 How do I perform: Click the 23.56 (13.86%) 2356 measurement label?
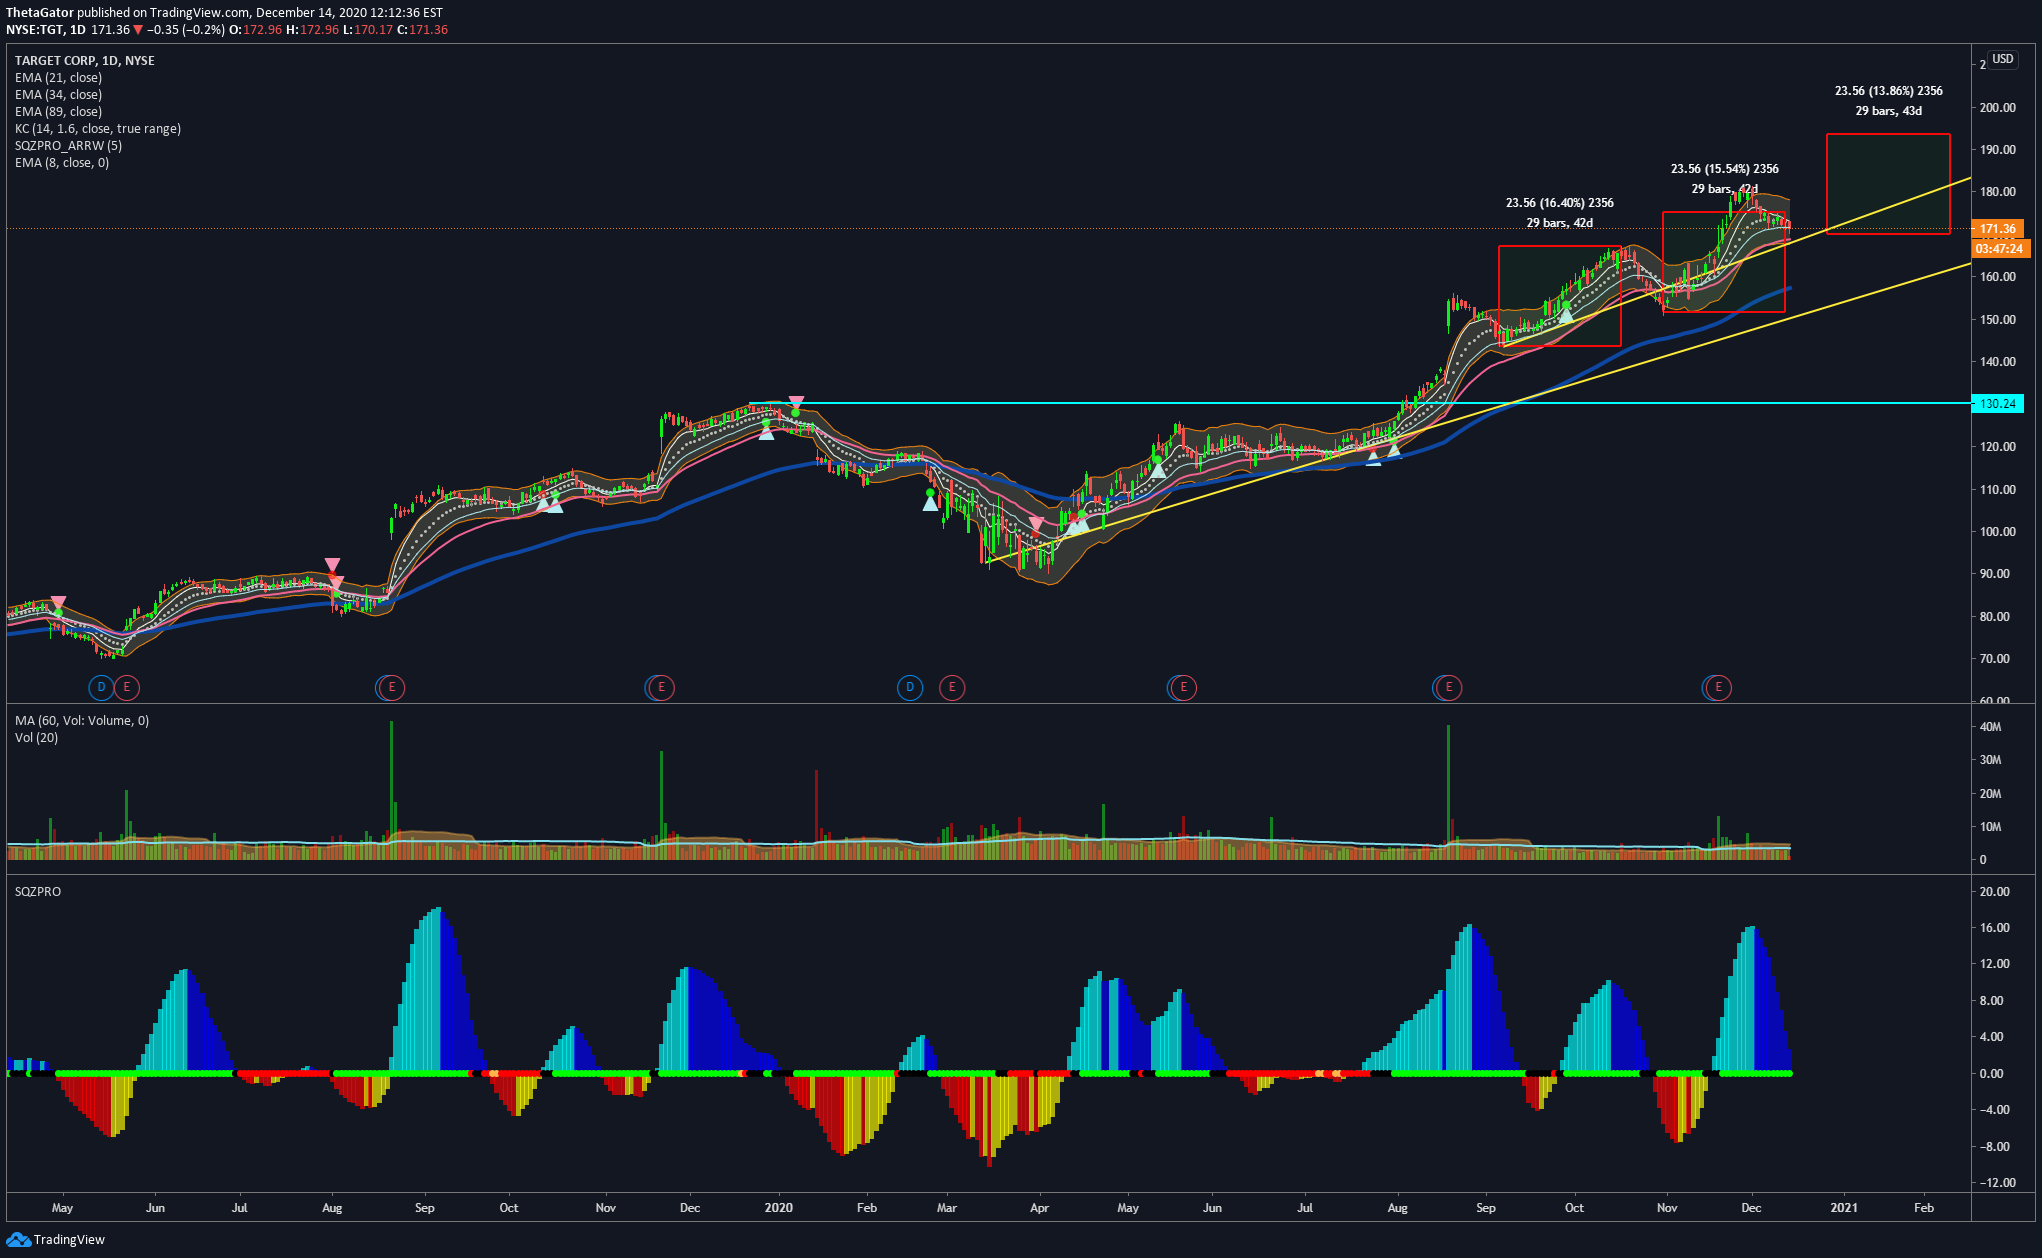pyautogui.click(x=1889, y=91)
